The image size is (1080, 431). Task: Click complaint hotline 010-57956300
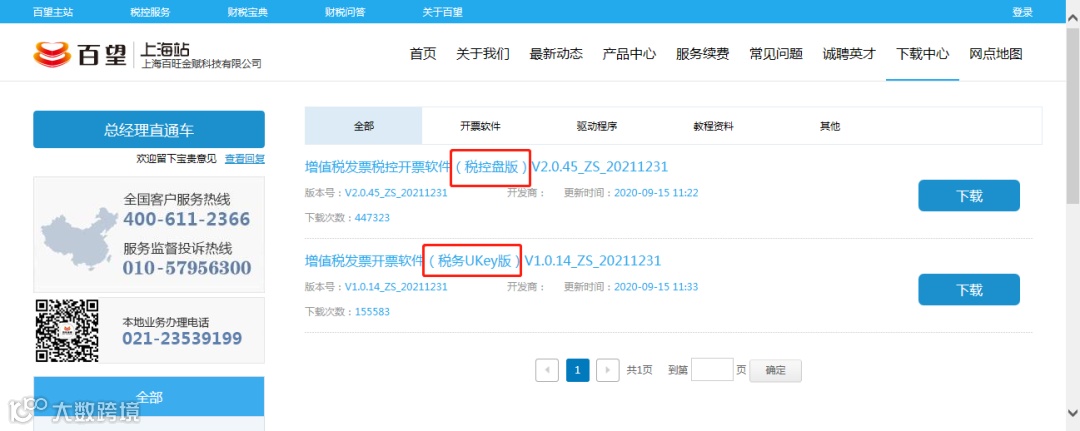pos(187,268)
